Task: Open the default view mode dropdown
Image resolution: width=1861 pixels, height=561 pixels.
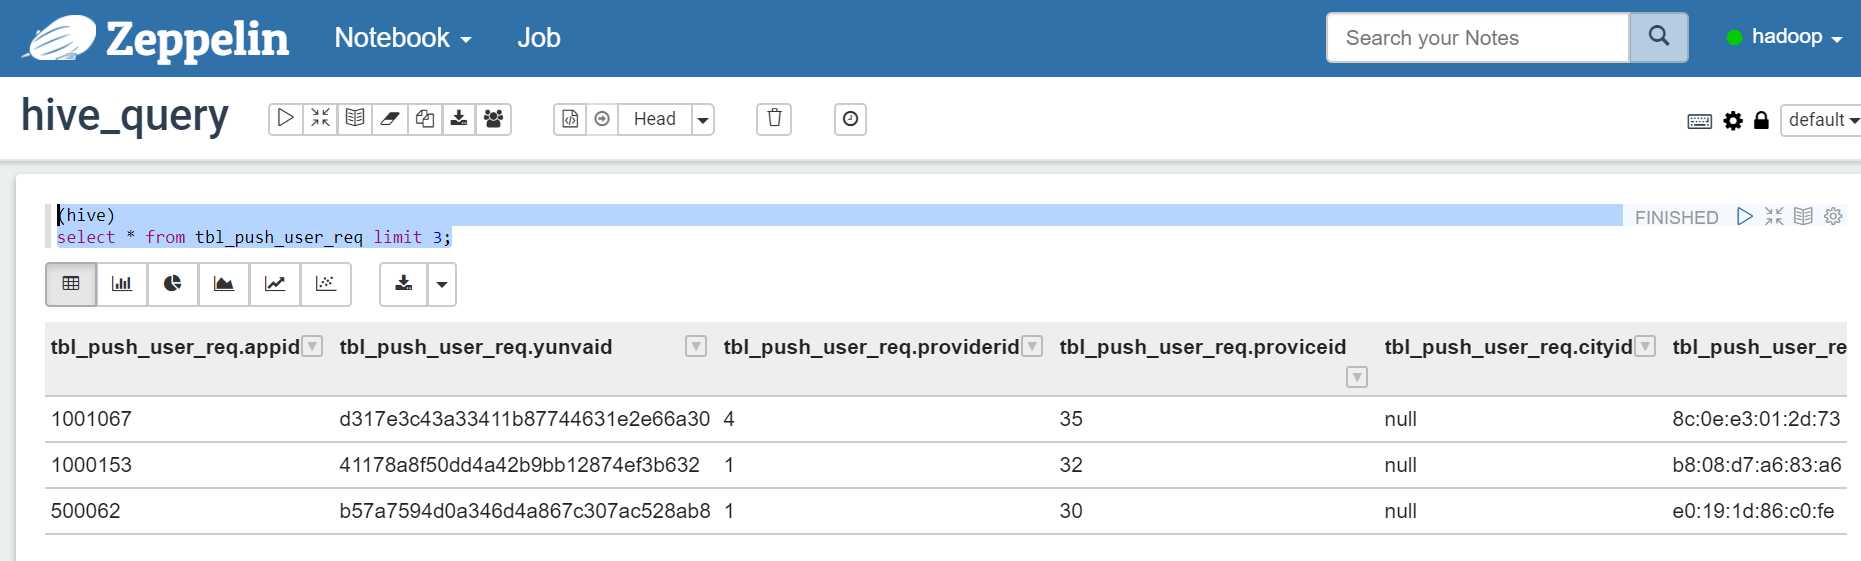Action: click(x=1822, y=120)
